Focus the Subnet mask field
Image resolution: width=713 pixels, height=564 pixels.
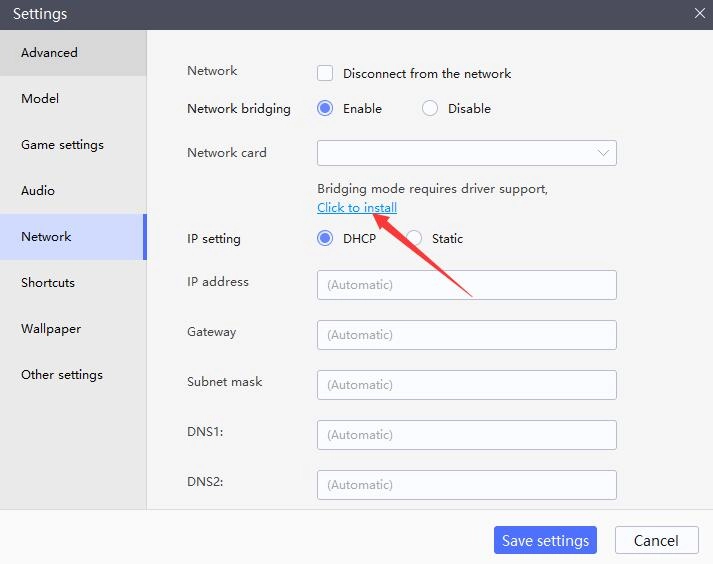[x=467, y=385]
